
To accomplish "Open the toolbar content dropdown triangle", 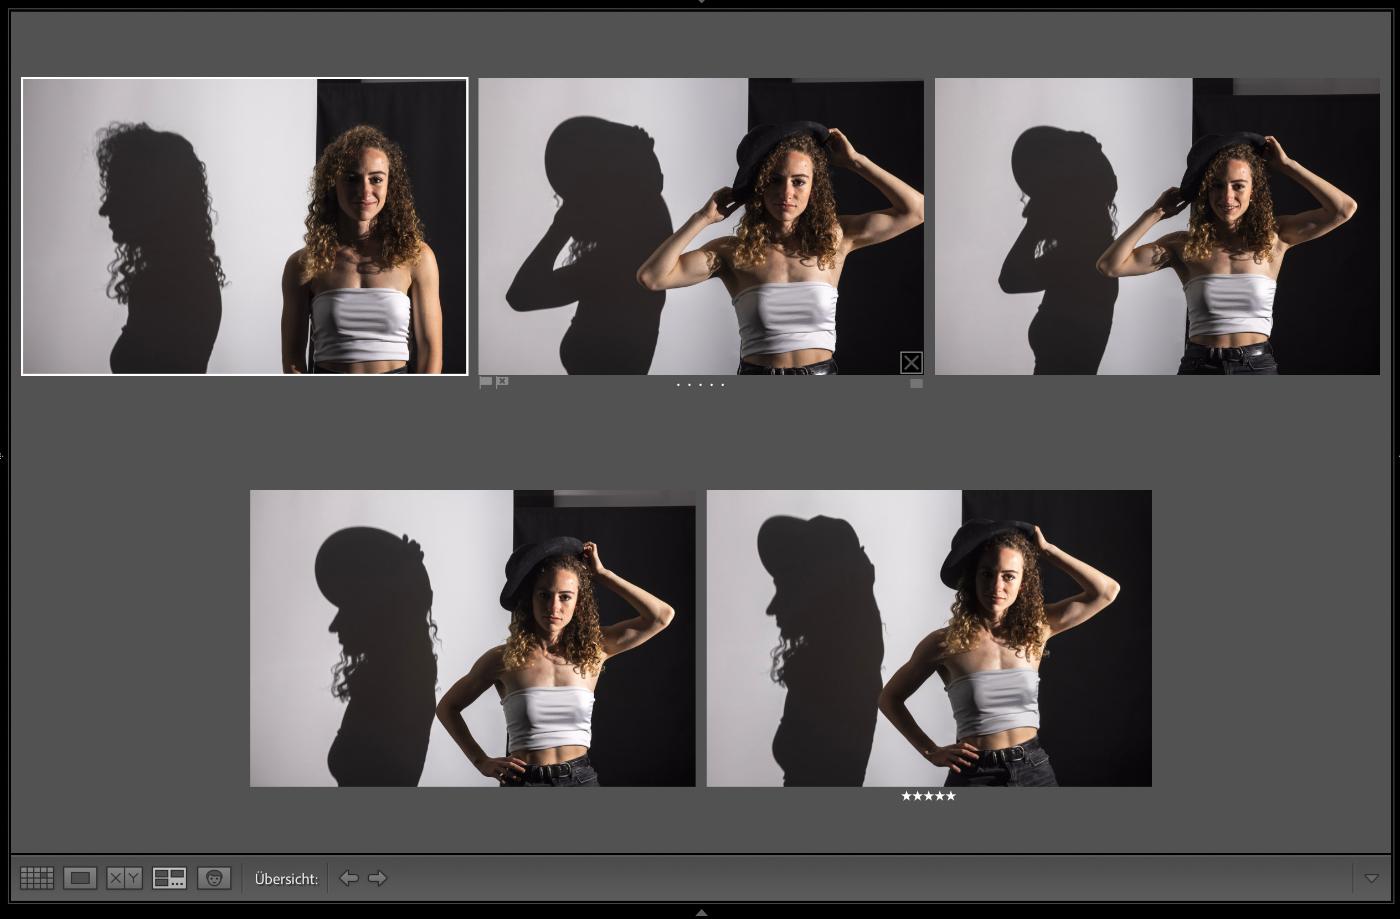I will (x=1372, y=878).
